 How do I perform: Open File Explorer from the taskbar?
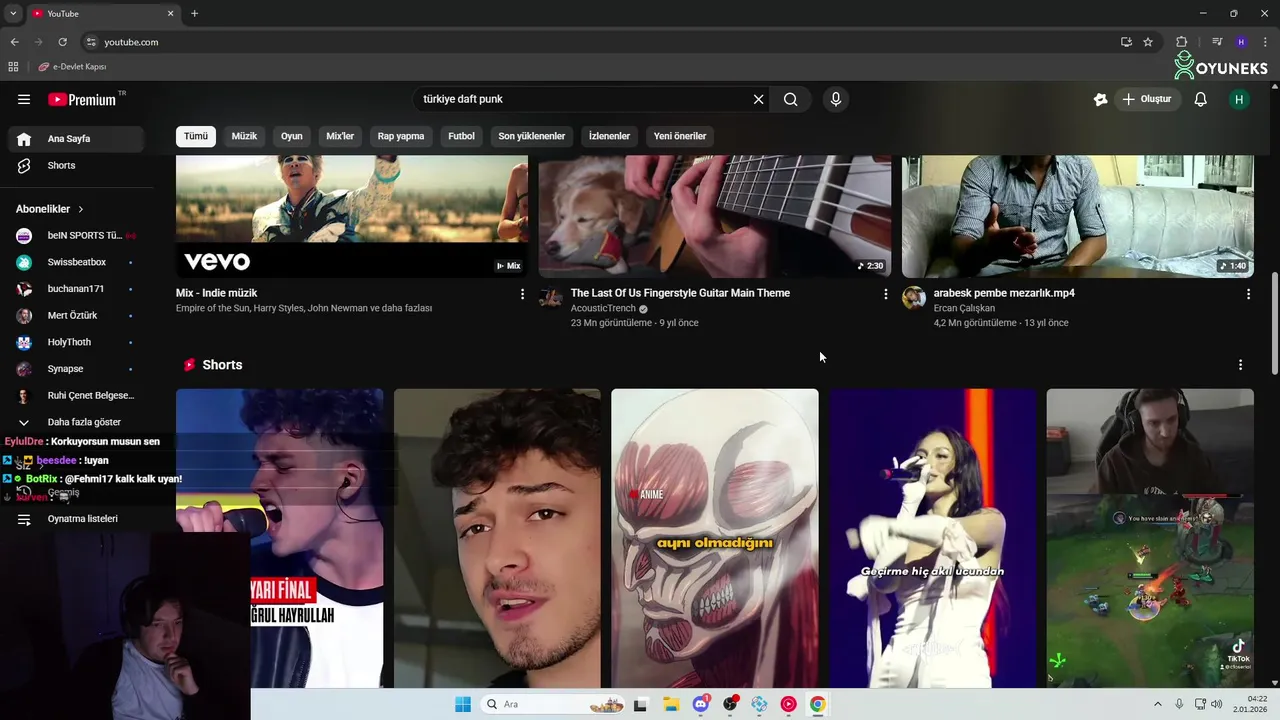[671, 704]
